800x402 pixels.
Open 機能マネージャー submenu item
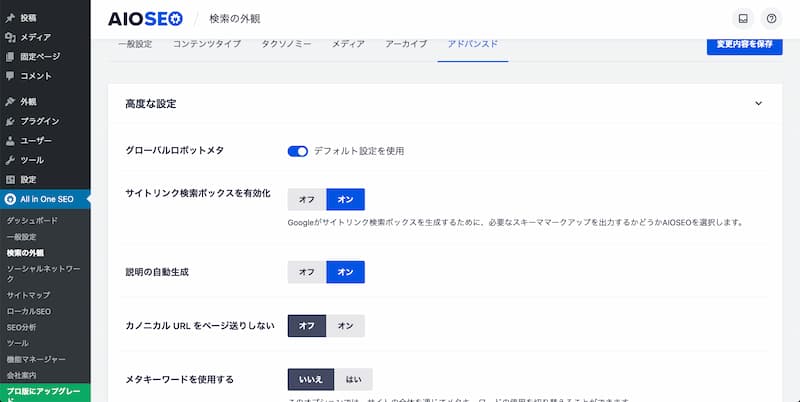(x=36, y=360)
